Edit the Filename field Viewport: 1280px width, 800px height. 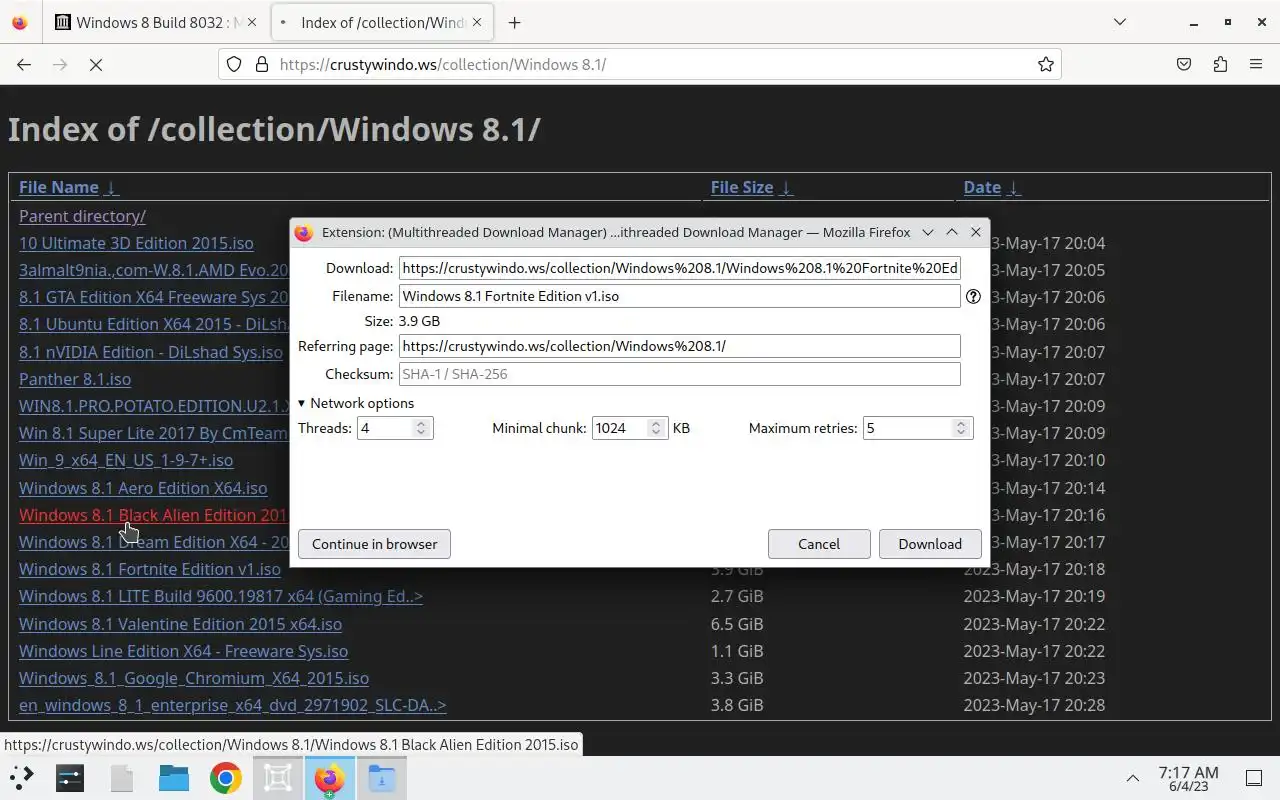679,296
